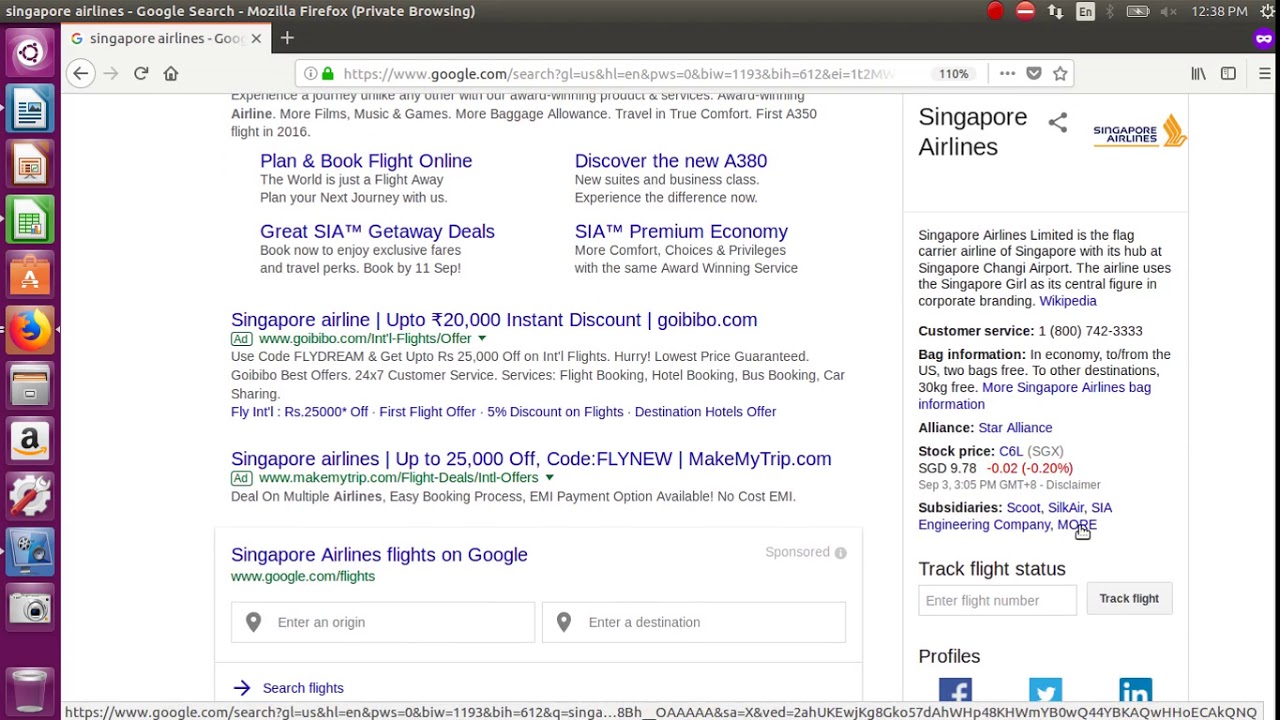Click the Firefox reload page icon
Screen dimensions: 1280x720
(141, 73)
